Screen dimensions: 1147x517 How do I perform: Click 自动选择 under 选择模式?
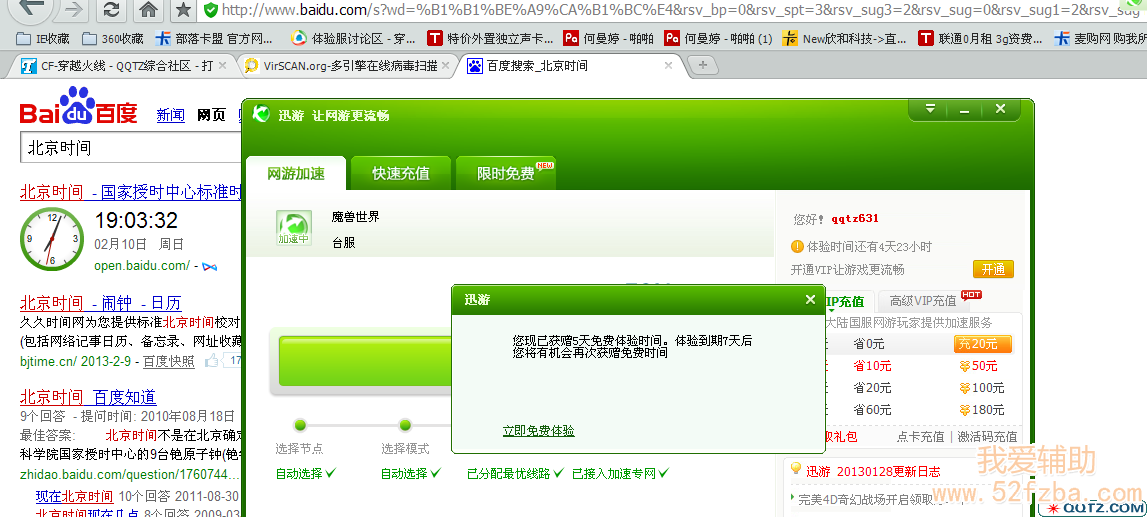(x=410, y=474)
